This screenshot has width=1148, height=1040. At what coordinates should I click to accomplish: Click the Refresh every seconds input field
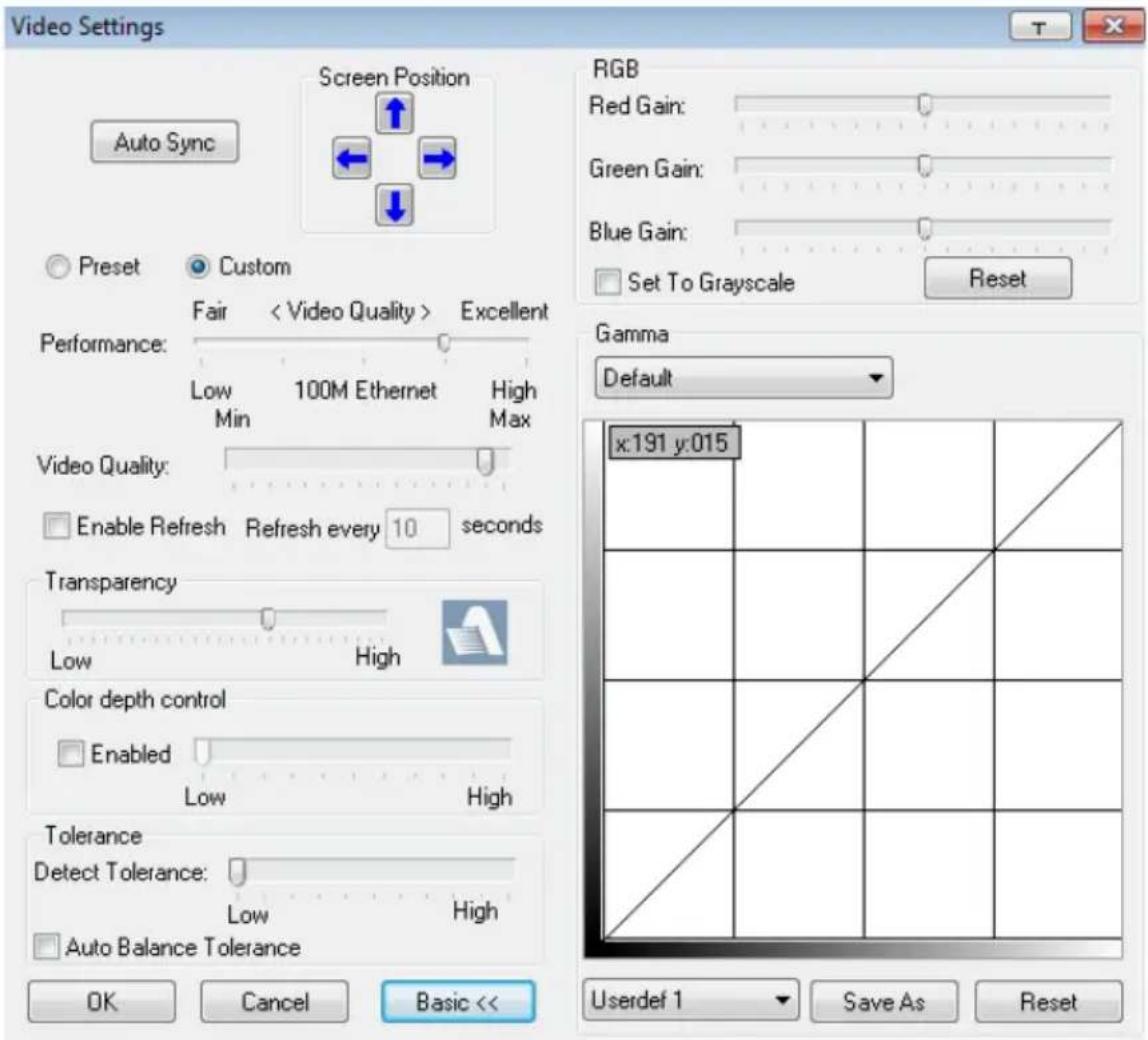417,528
